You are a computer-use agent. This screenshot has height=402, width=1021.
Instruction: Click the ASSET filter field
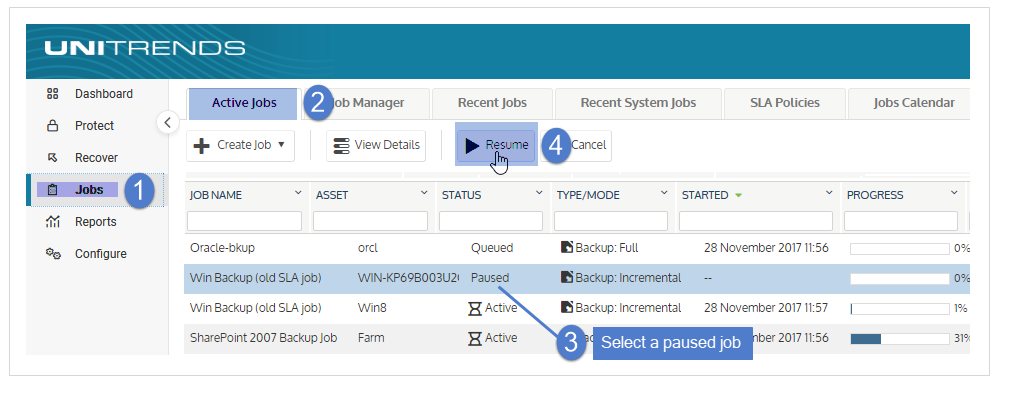pyautogui.click(x=371, y=221)
